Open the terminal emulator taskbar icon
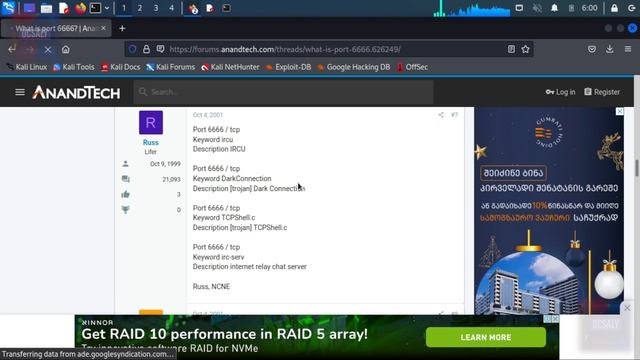Screen dimensions: 640x360 click(x=96, y=8)
